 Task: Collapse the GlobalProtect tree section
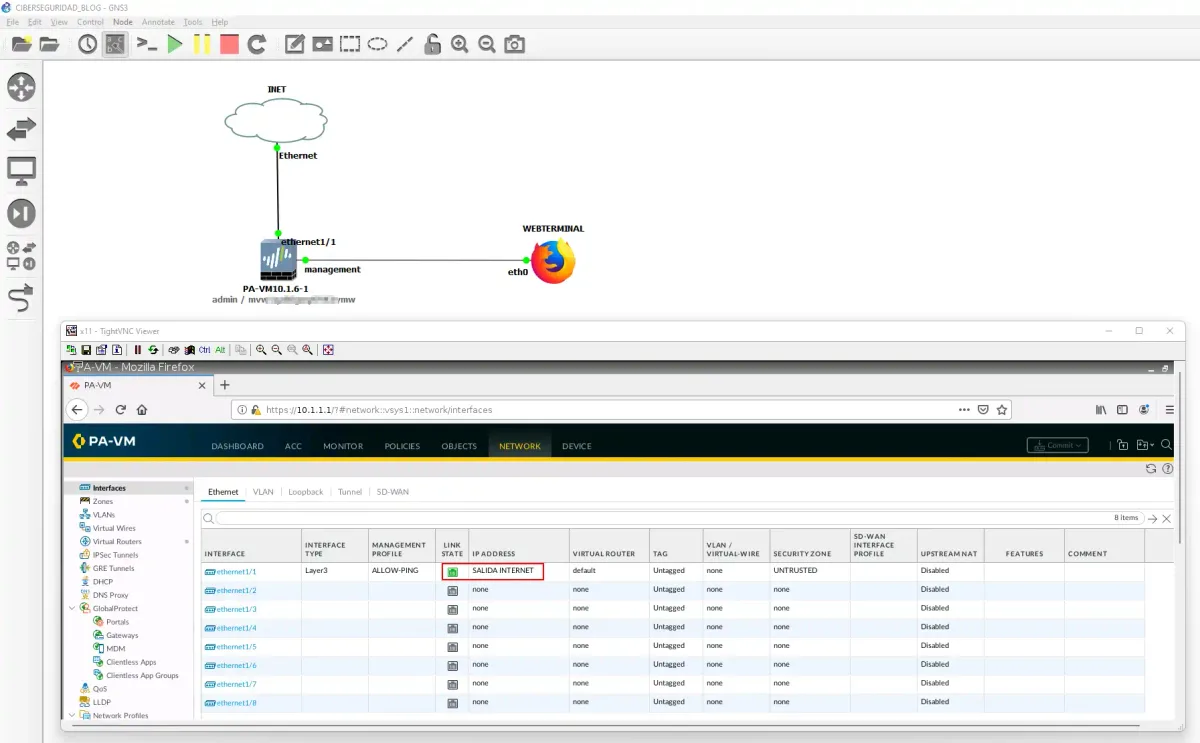click(72, 608)
